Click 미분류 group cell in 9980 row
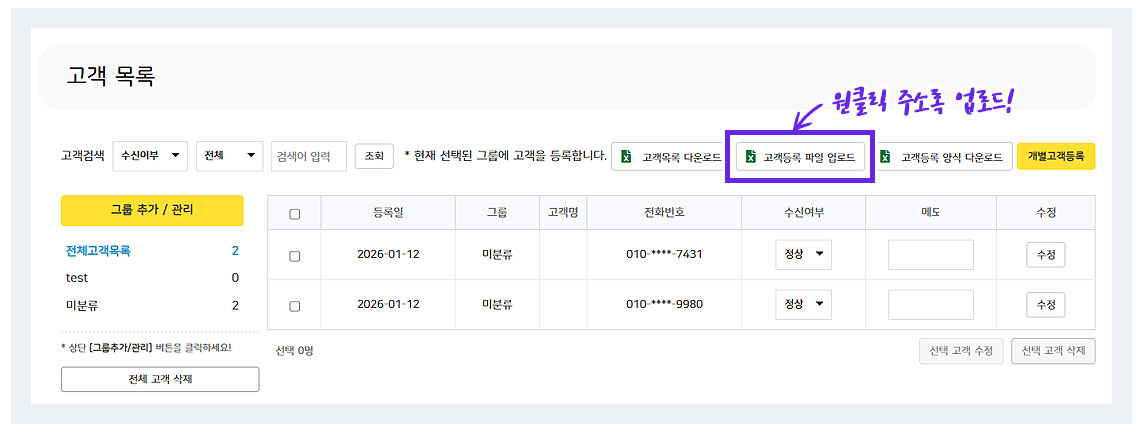The height and width of the screenshot is (434, 1143). [x=497, y=304]
